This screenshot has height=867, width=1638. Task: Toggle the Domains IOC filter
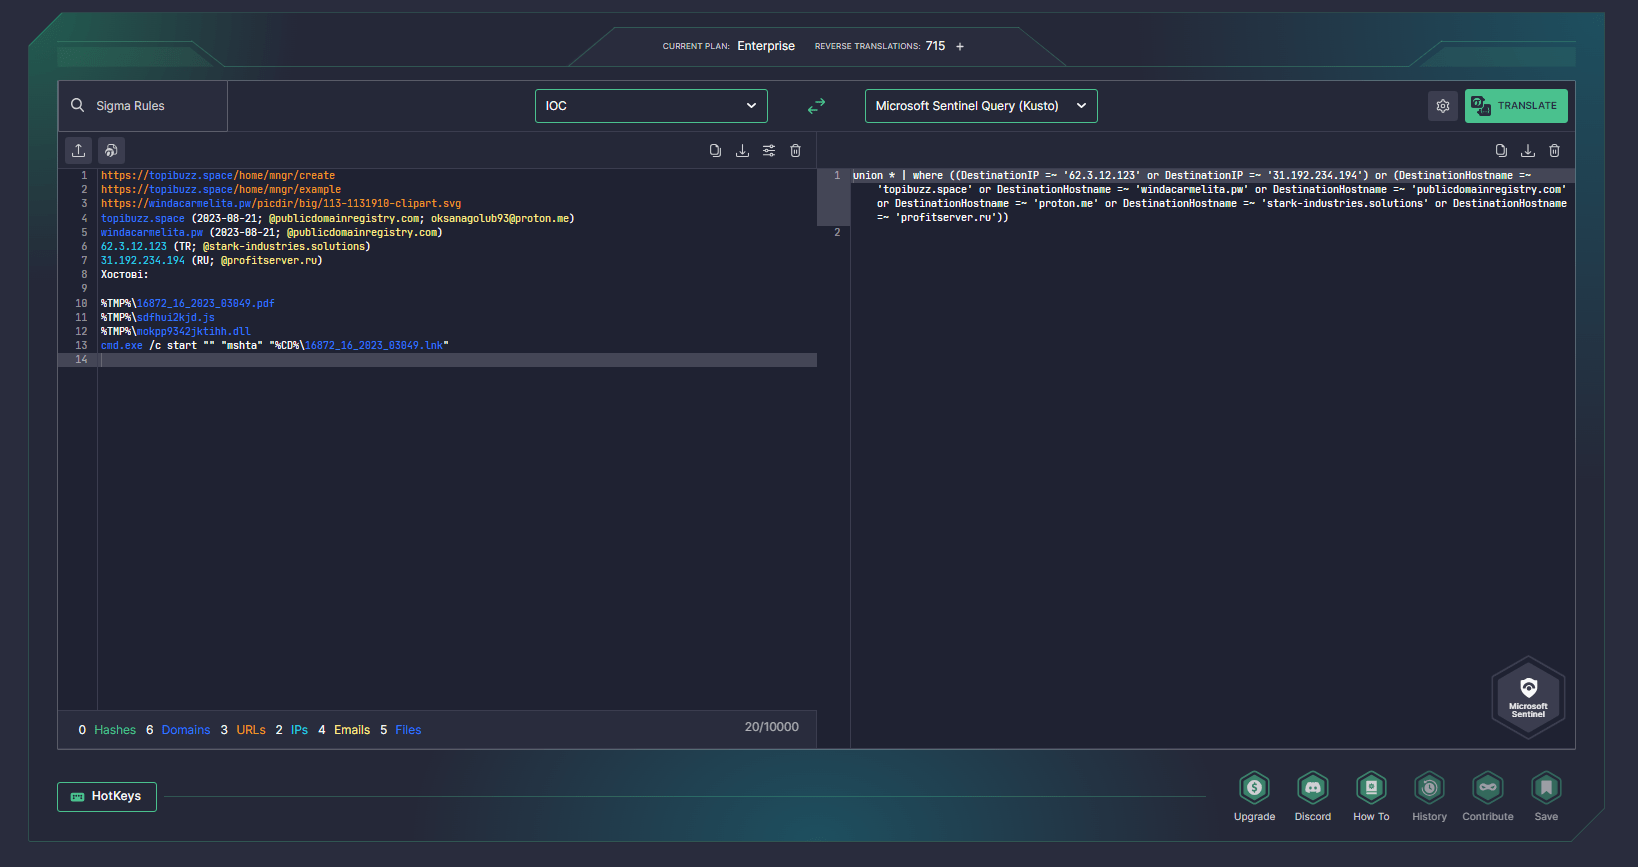pyautogui.click(x=185, y=730)
